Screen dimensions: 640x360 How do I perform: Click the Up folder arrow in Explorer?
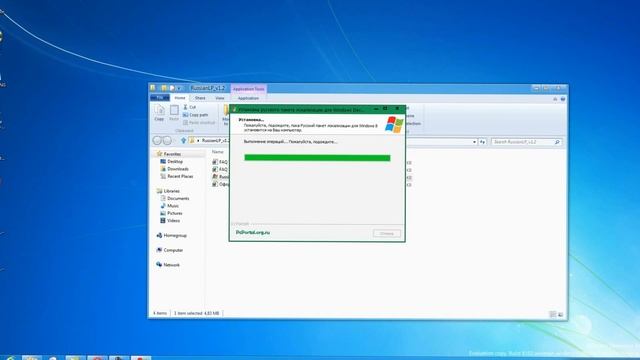[x=183, y=140]
